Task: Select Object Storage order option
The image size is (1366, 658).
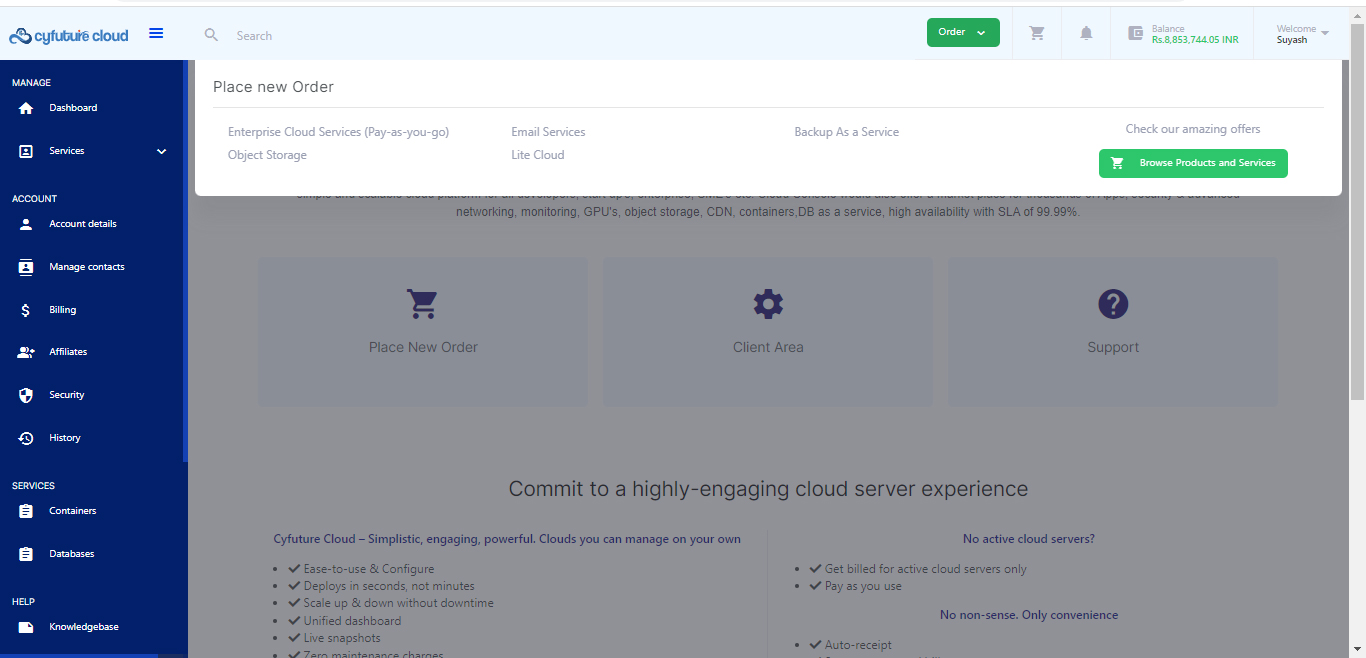Action: point(267,155)
